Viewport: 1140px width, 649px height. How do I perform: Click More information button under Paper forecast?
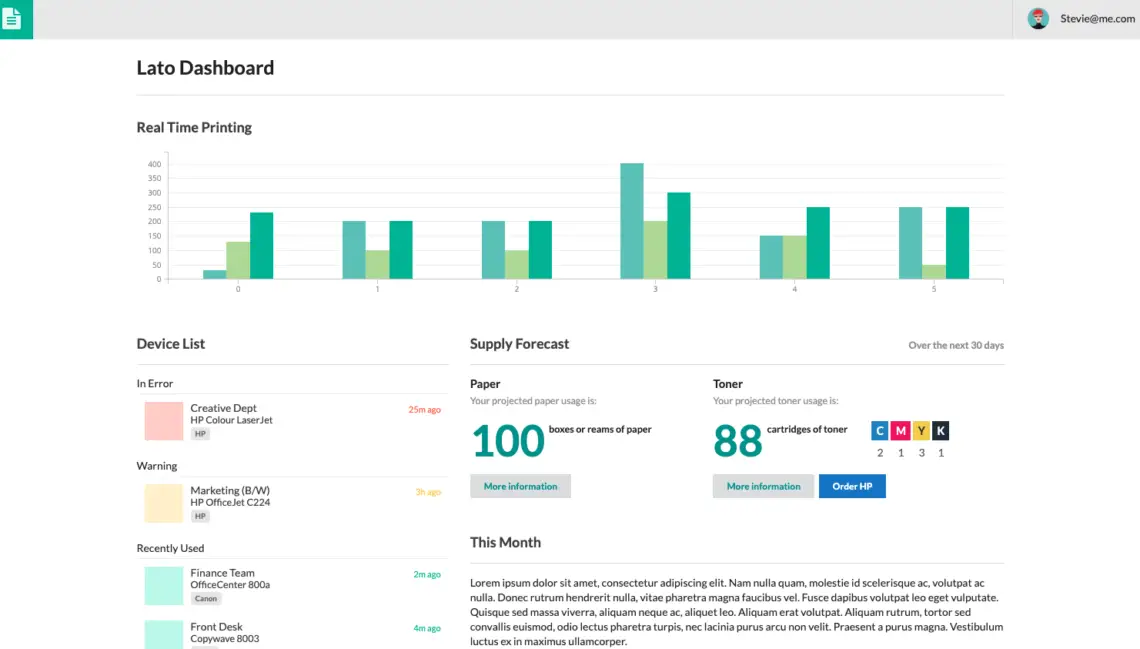pyautogui.click(x=520, y=486)
